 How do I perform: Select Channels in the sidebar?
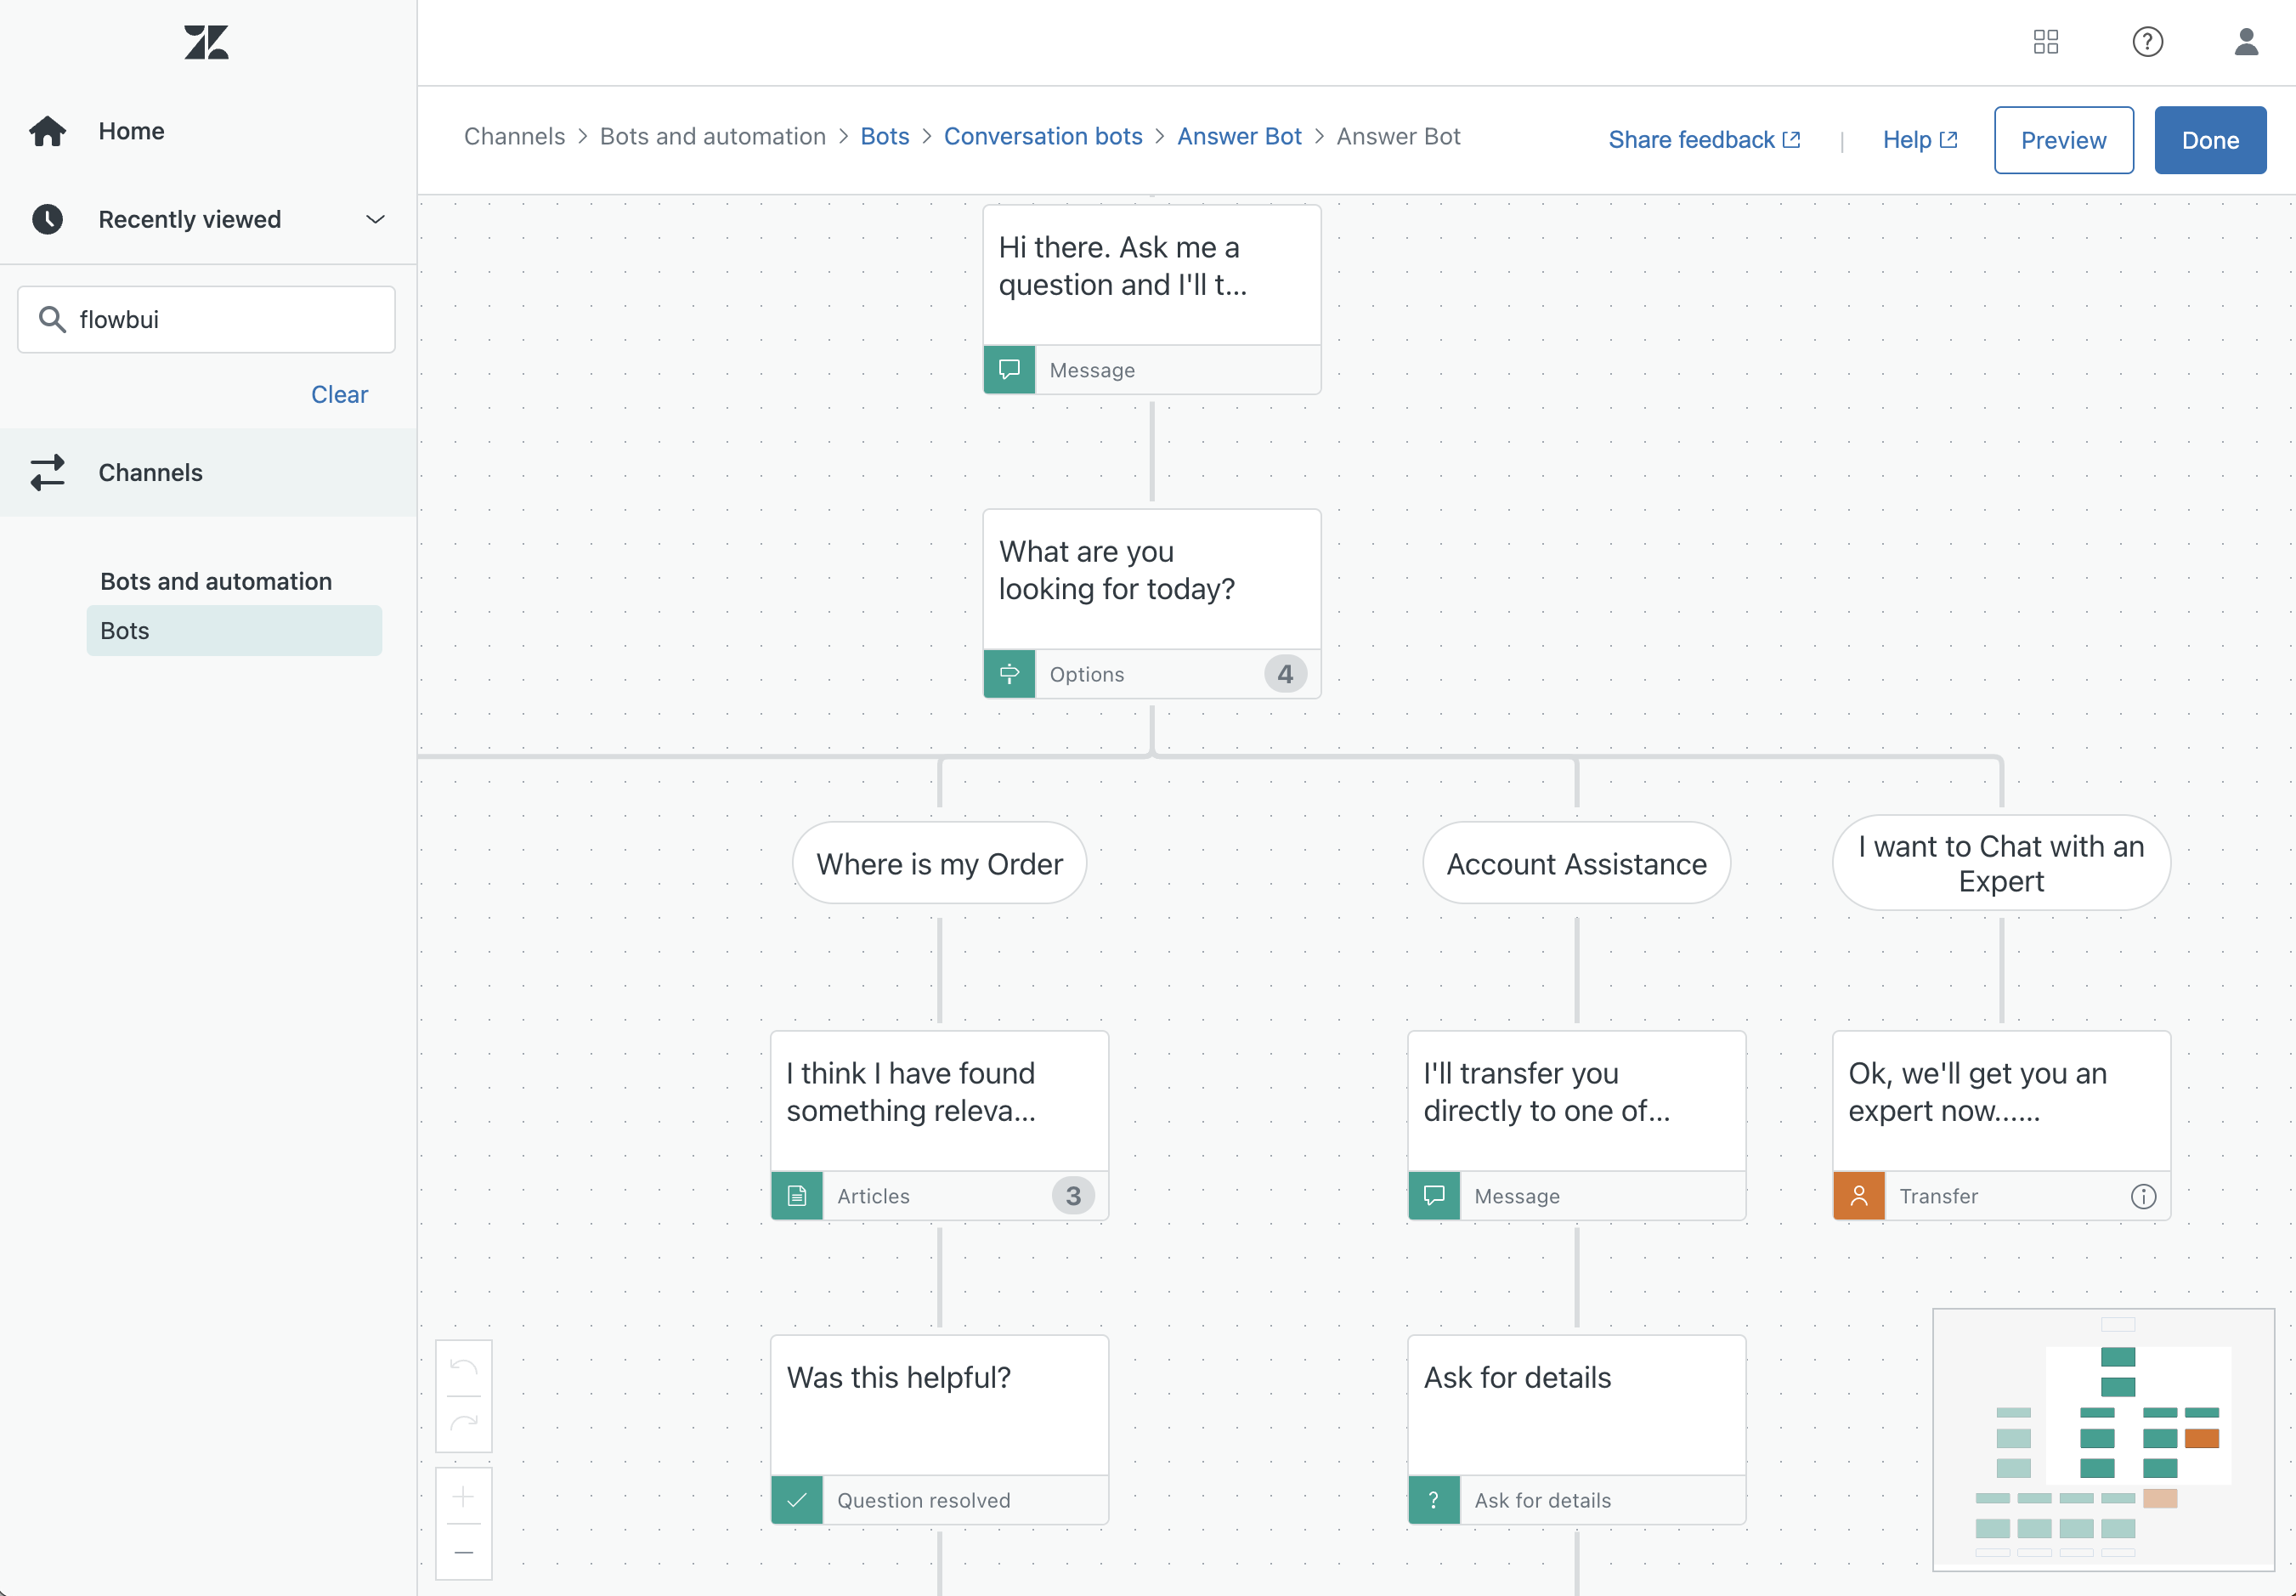point(208,473)
